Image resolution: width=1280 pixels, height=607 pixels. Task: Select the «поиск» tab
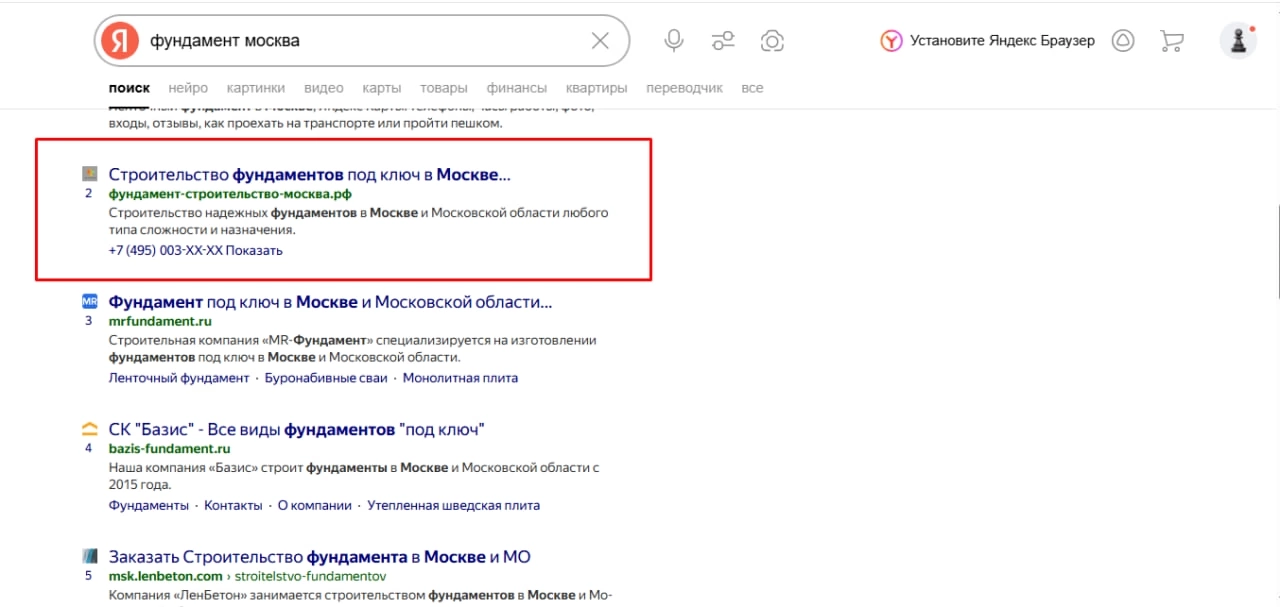(129, 88)
